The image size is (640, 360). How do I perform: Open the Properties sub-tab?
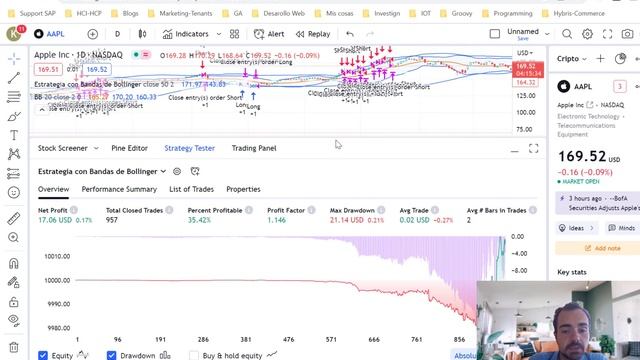[x=243, y=189]
